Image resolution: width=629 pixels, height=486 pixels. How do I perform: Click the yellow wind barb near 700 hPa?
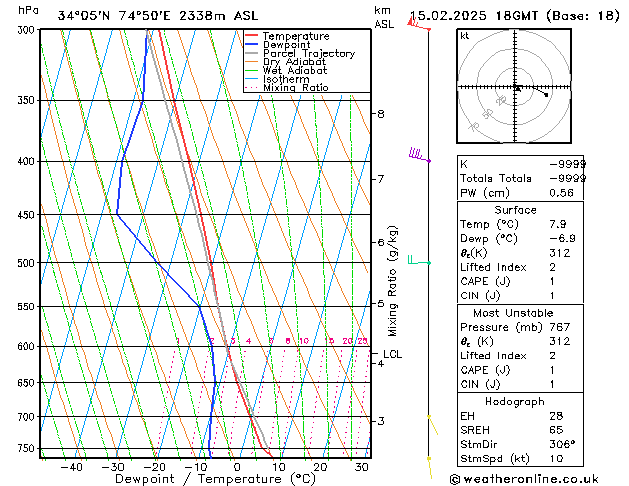(432, 425)
